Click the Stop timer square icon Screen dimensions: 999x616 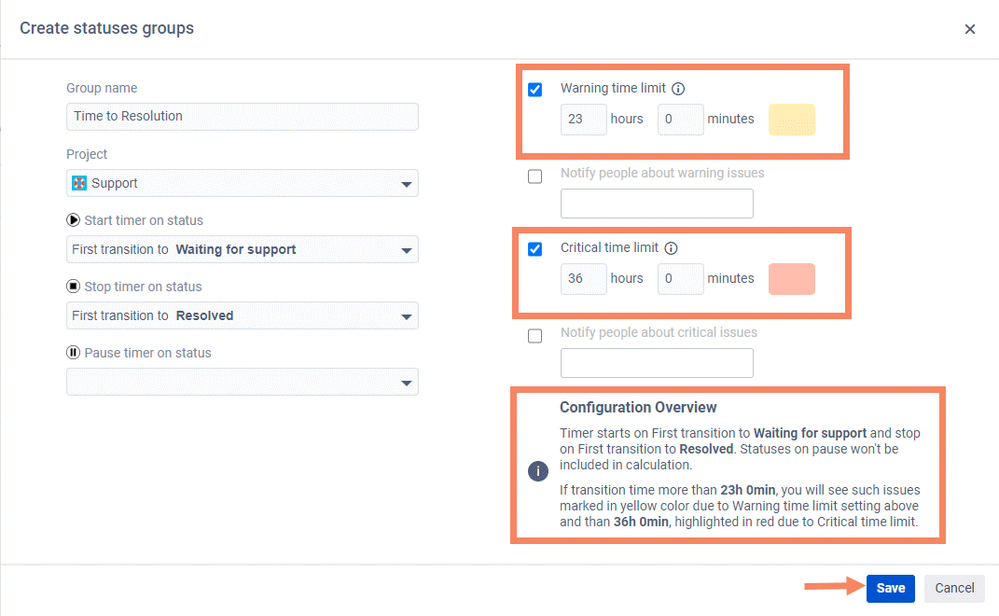(x=73, y=286)
